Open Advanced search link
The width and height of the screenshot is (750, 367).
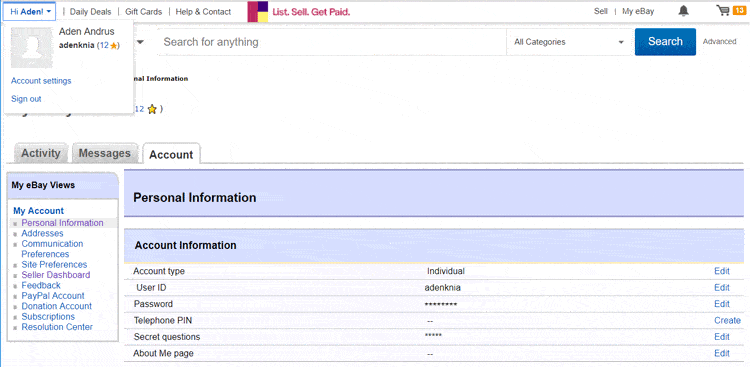(x=719, y=42)
